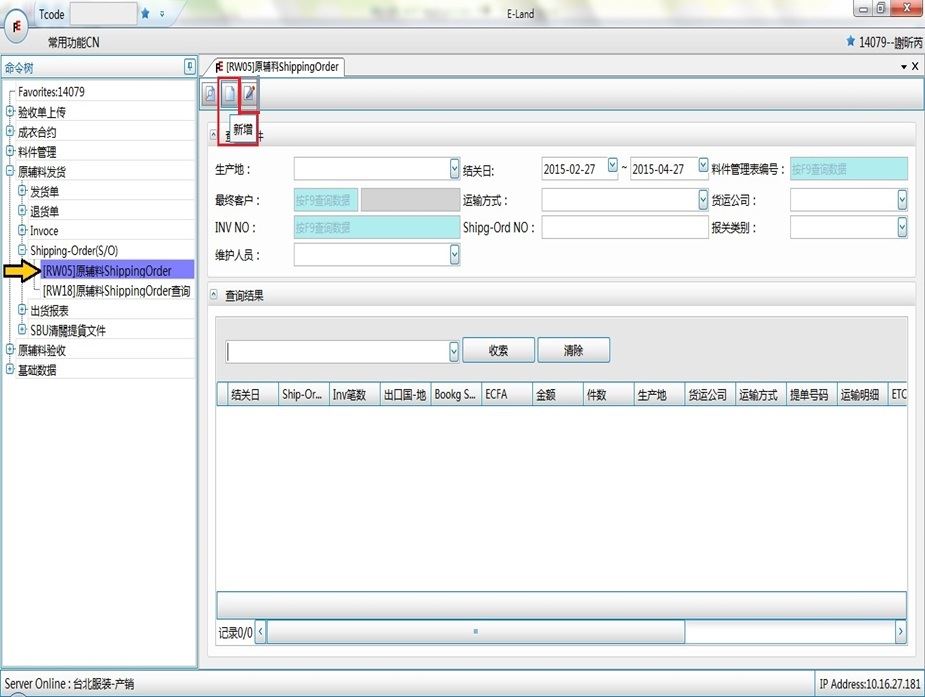Image resolution: width=925 pixels, height=697 pixels.
Task: Collapse the 原辅料发货 tree node
Action: click(x=10, y=172)
